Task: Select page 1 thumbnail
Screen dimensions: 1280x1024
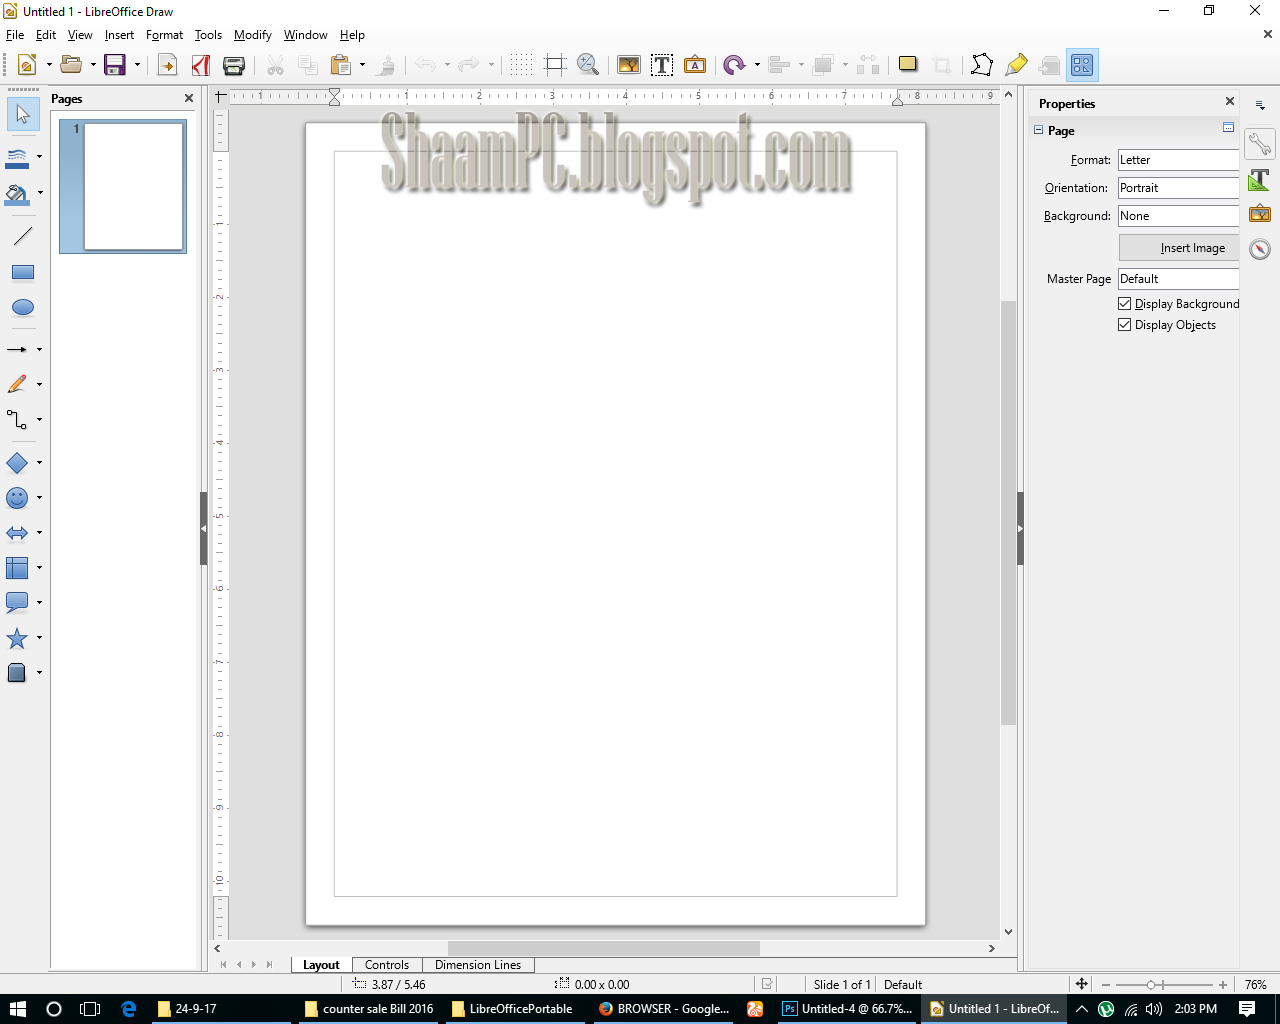Action: point(123,187)
